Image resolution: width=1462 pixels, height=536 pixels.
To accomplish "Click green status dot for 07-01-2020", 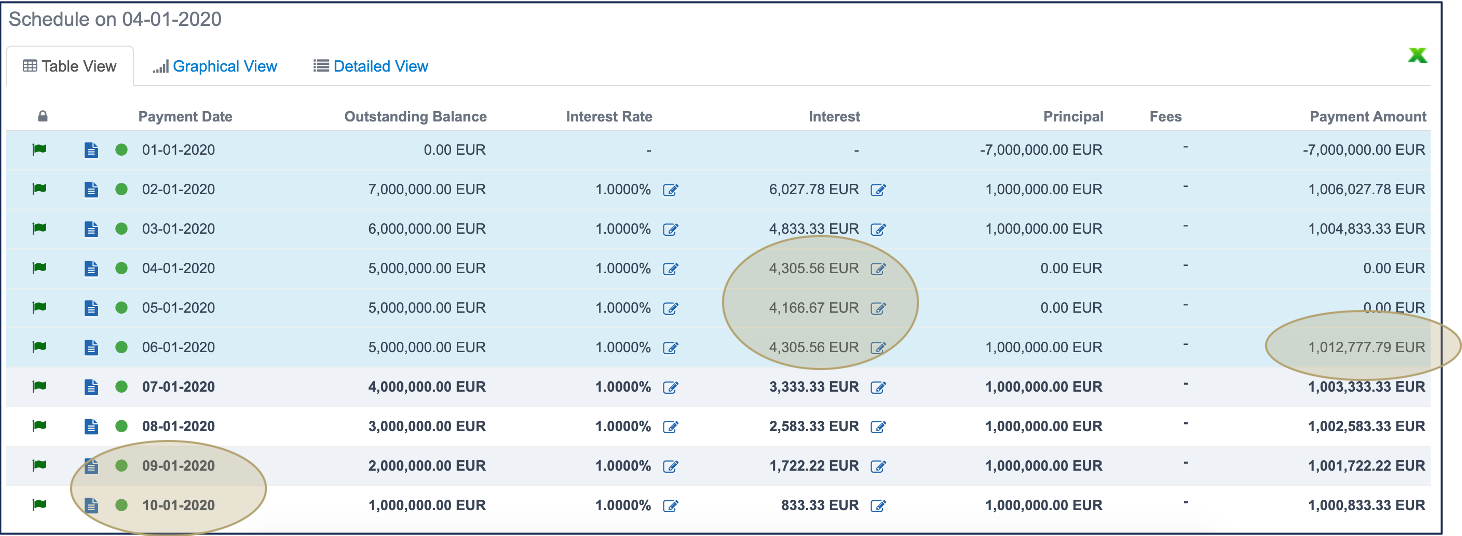I will (x=121, y=387).
